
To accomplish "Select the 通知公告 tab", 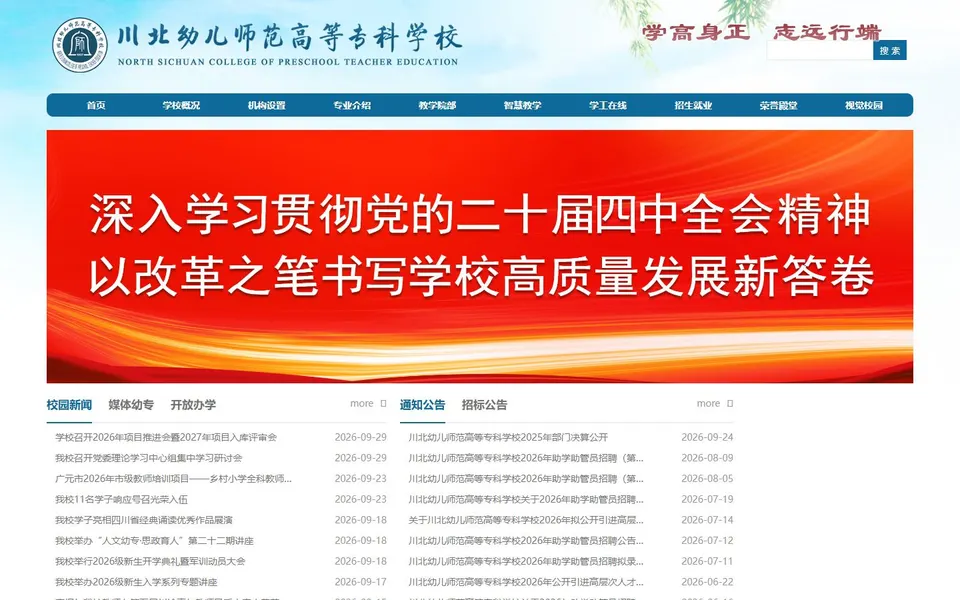I will (x=422, y=405).
